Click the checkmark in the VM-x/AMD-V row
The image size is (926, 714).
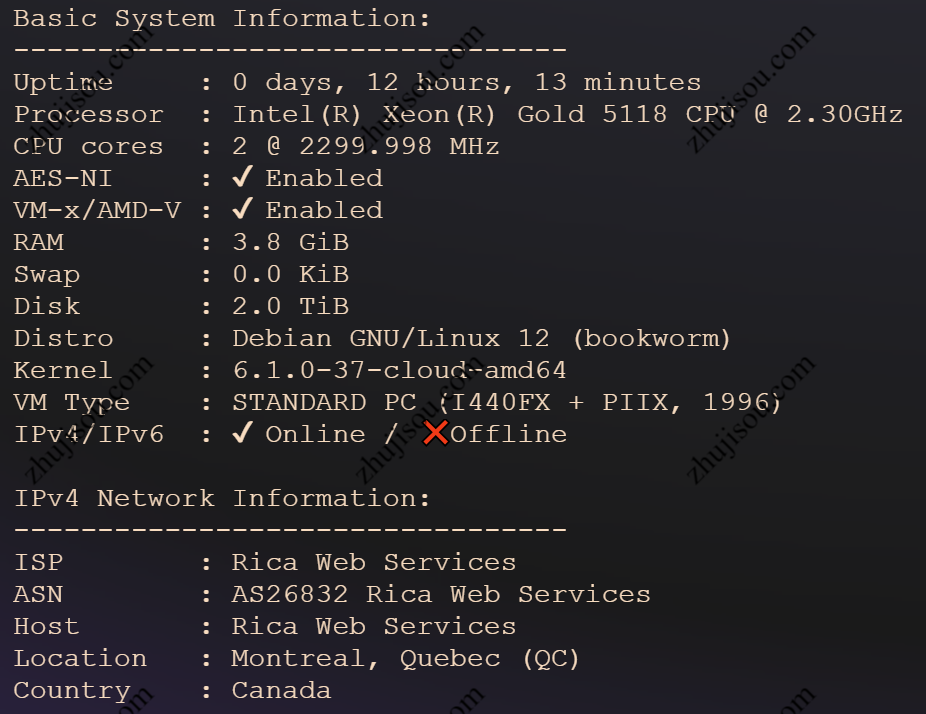(x=243, y=208)
